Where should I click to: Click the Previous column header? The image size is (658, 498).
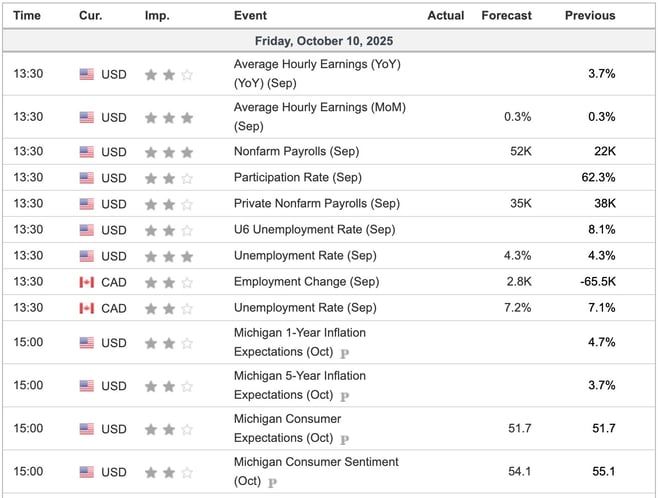pos(590,15)
